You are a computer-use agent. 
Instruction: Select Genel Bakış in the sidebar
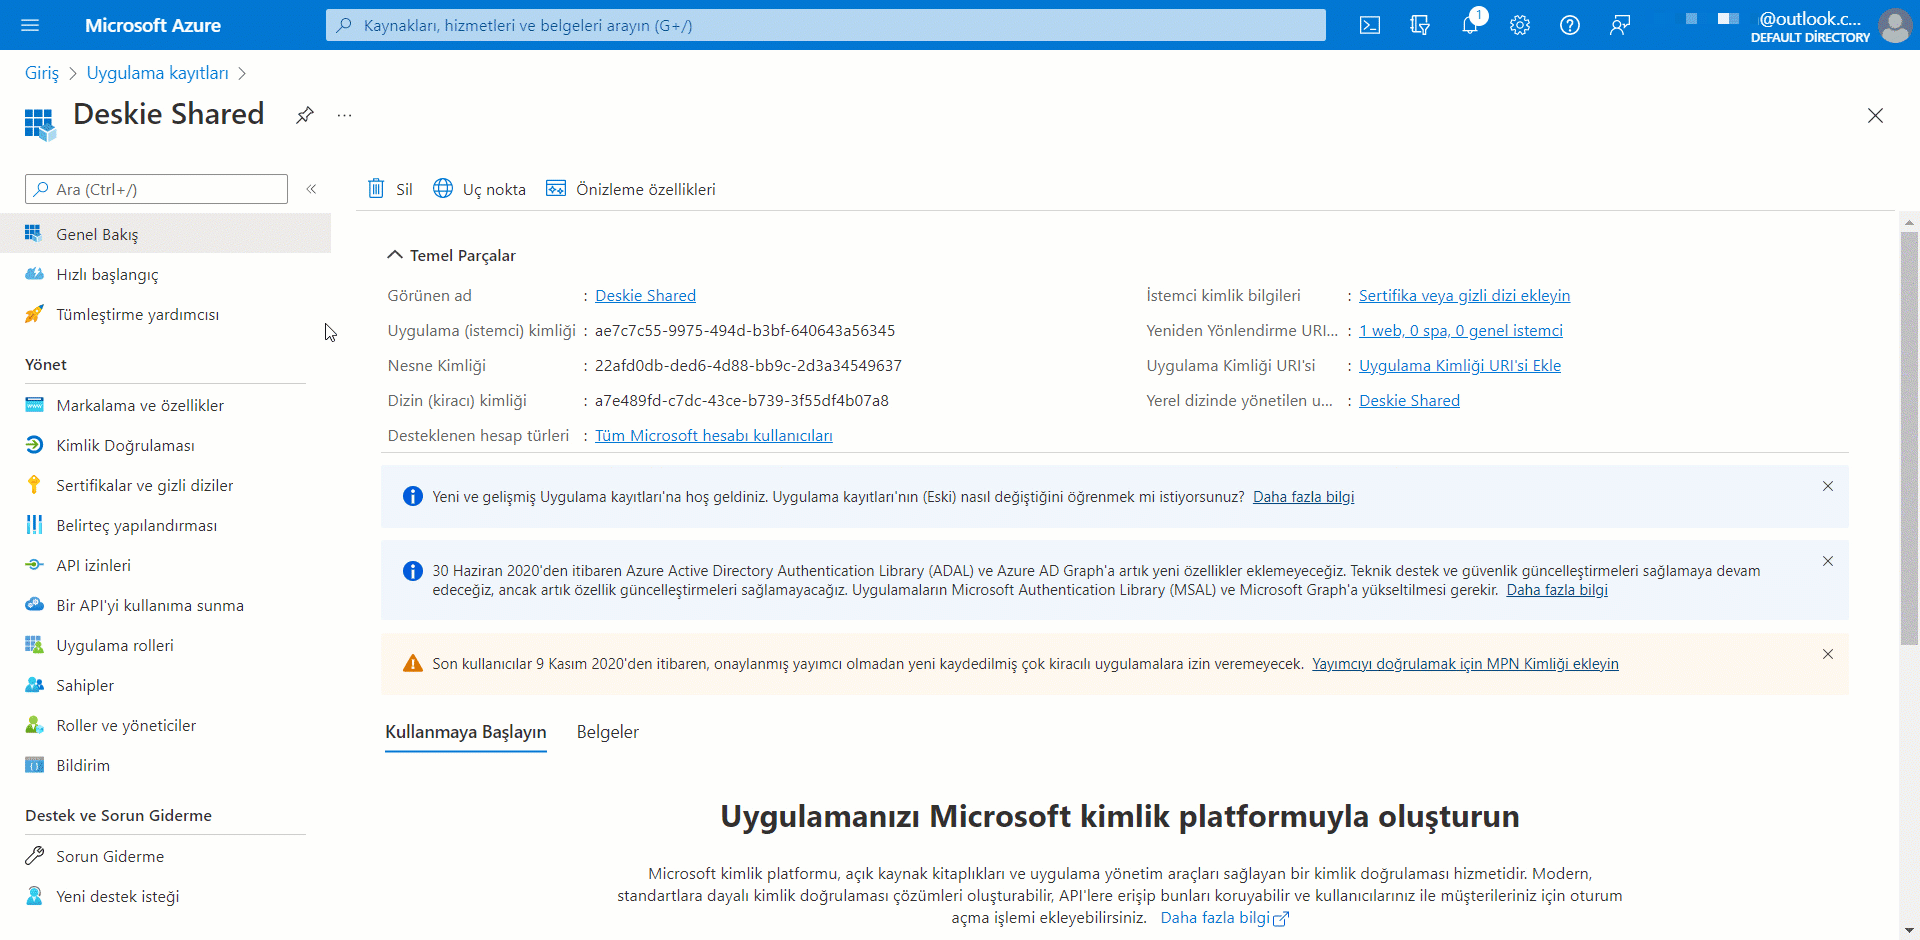[x=165, y=234]
